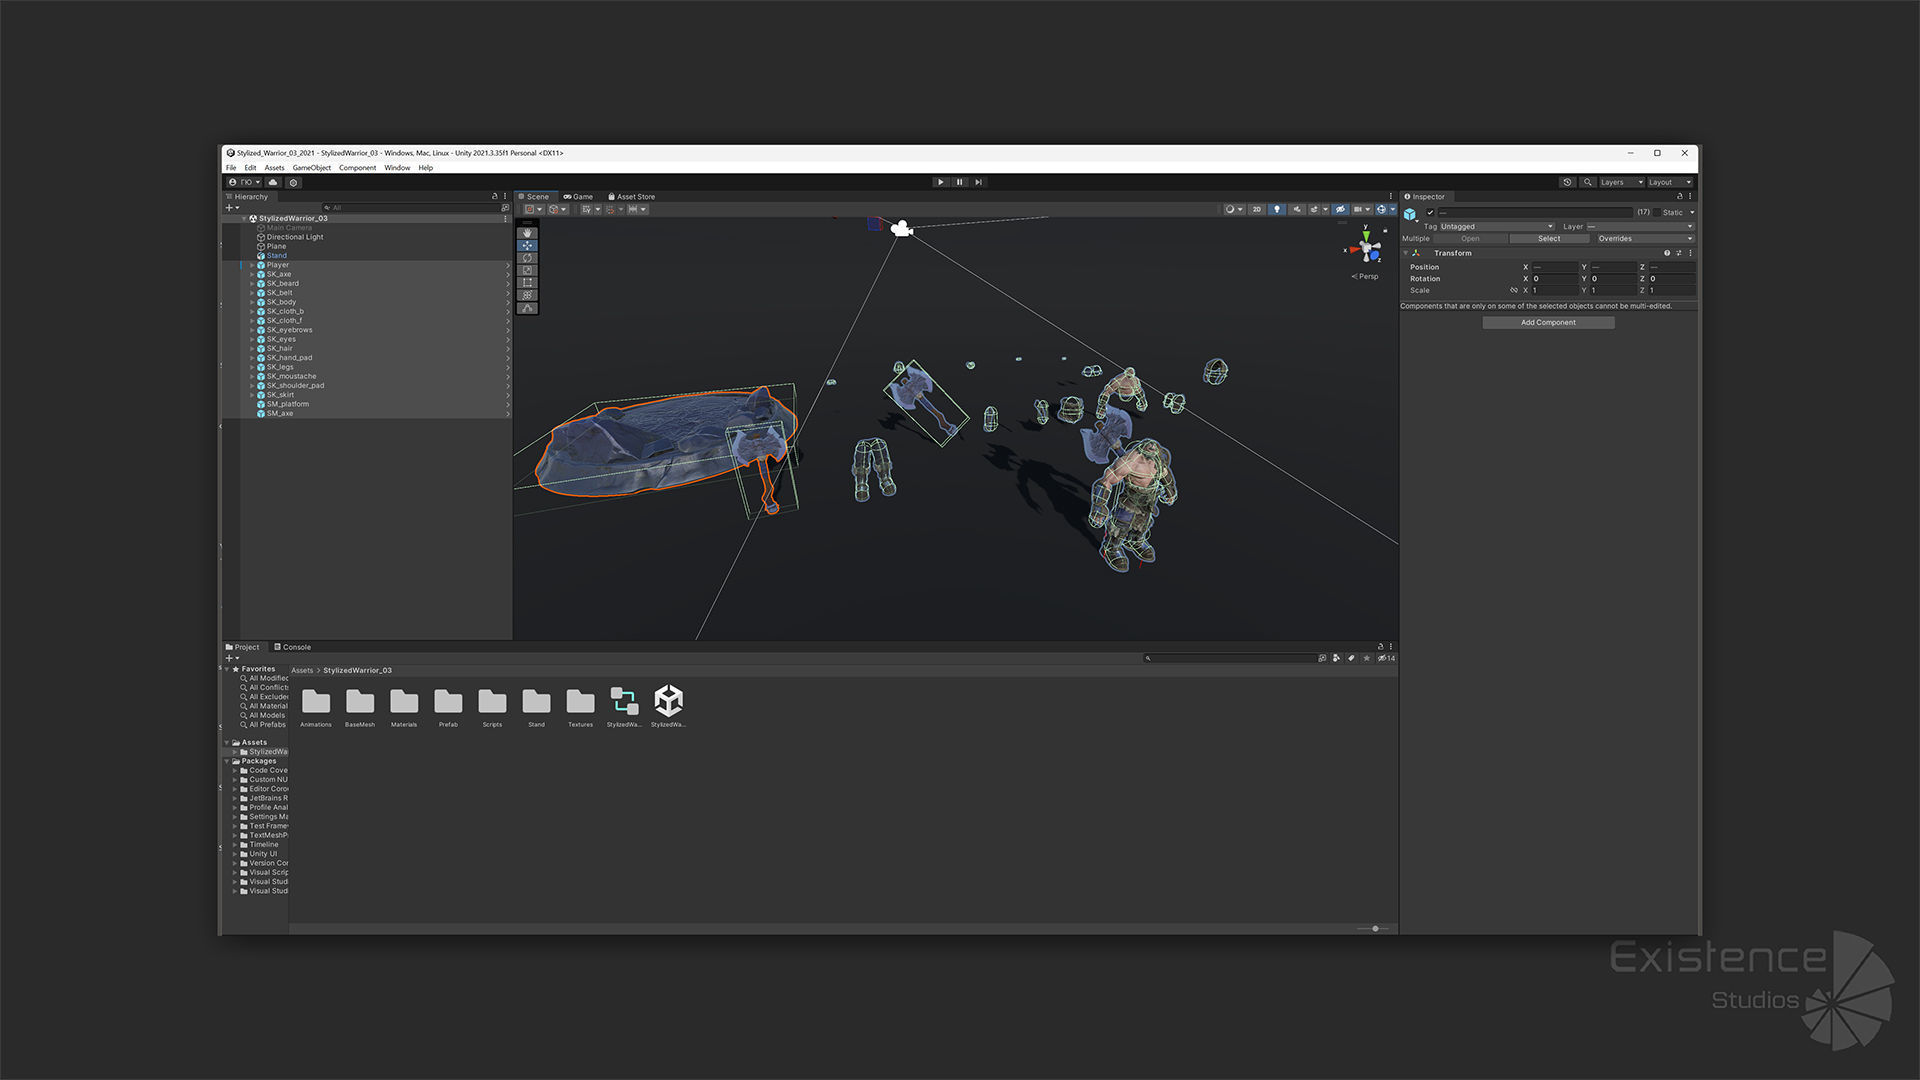Screen dimensions: 1920x1080
Task: Click the global search magnifier icon
Action: [x=1587, y=182]
